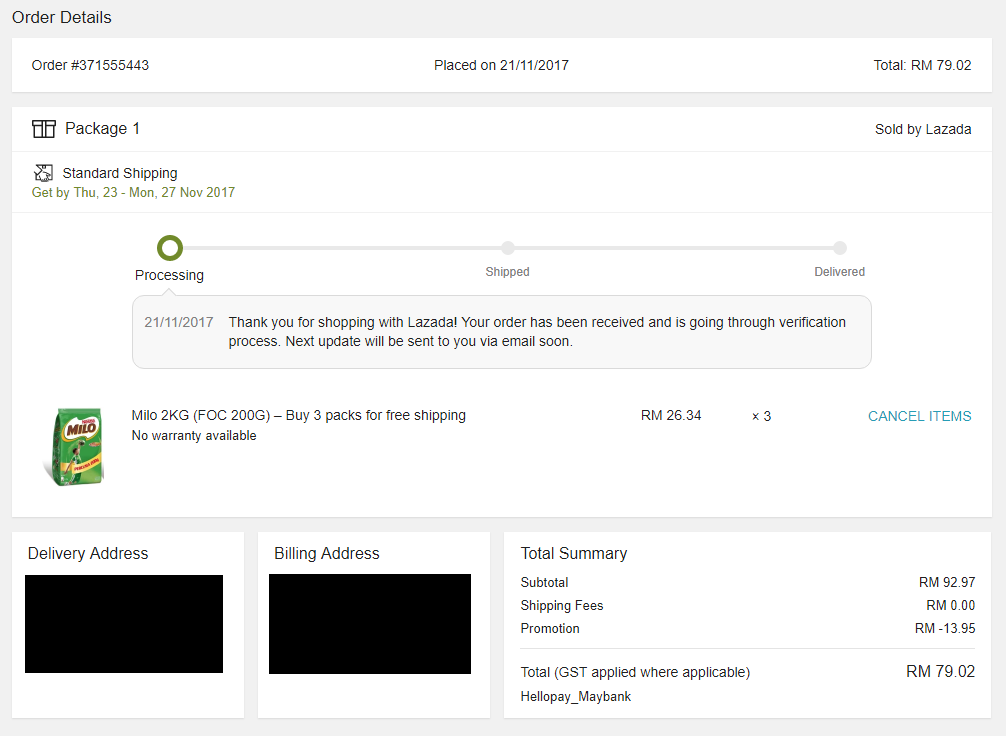Click the Billing Address heading

click(327, 553)
